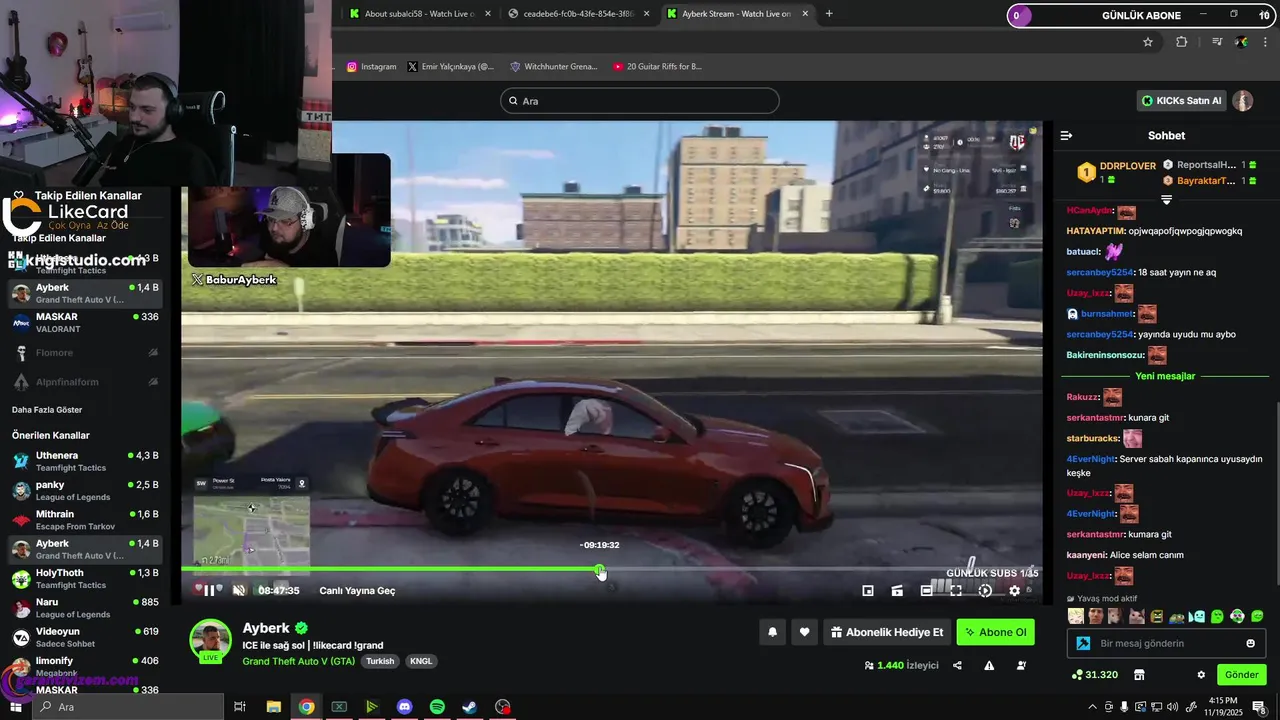The width and height of the screenshot is (1280, 720).
Task: Open a new browser tab
Action: click(829, 14)
